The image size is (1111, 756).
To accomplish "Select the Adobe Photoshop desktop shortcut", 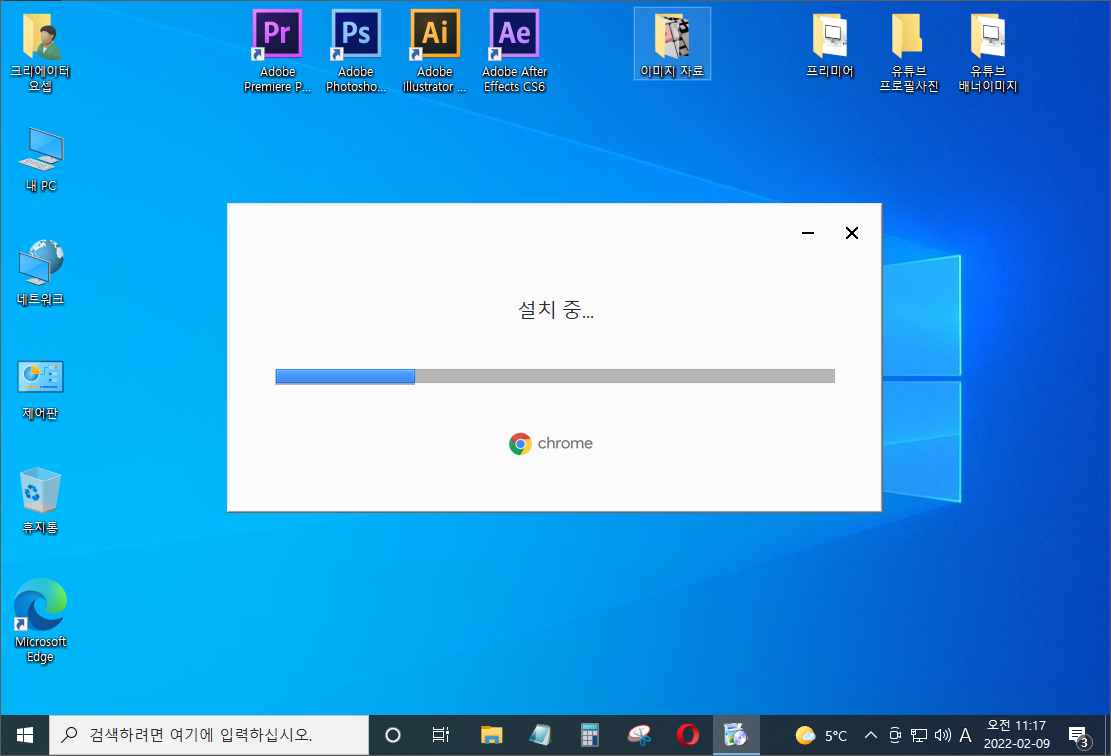I will (x=356, y=51).
